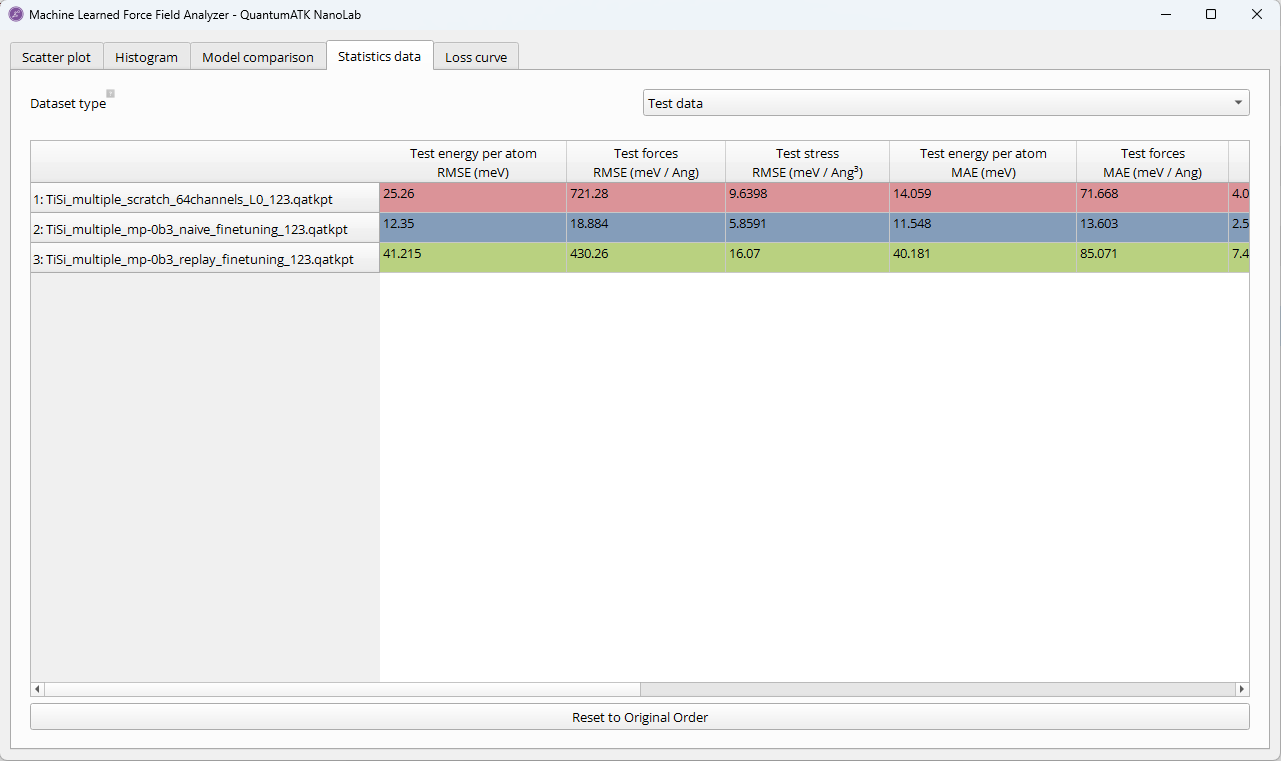1281x761 pixels.
Task: Switch to the Scatter plot tab
Action: point(56,57)
